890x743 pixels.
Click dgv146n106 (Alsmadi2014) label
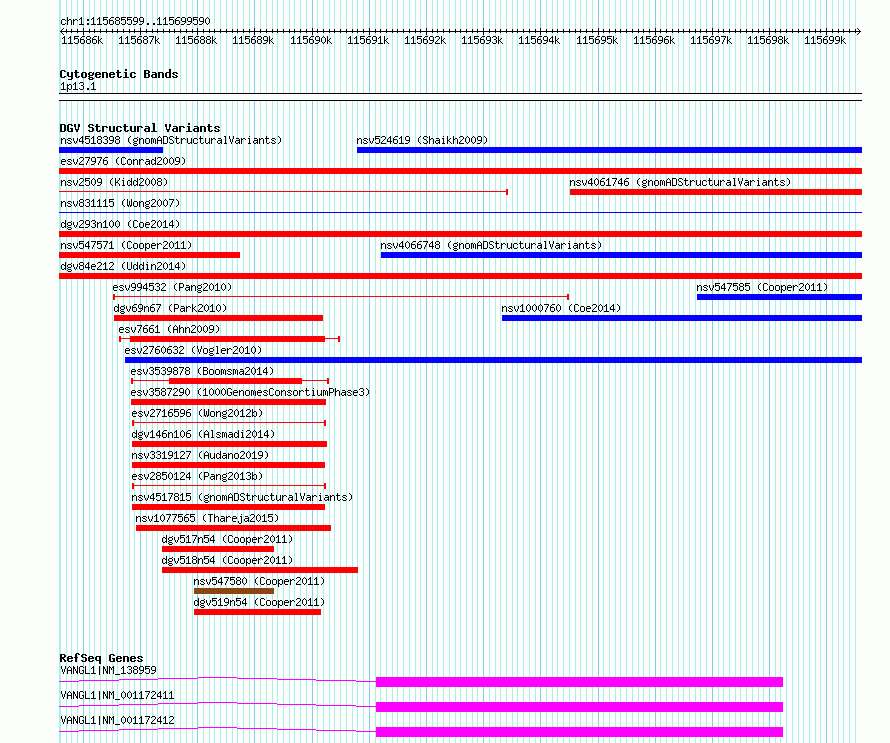(x=203, y=434)
